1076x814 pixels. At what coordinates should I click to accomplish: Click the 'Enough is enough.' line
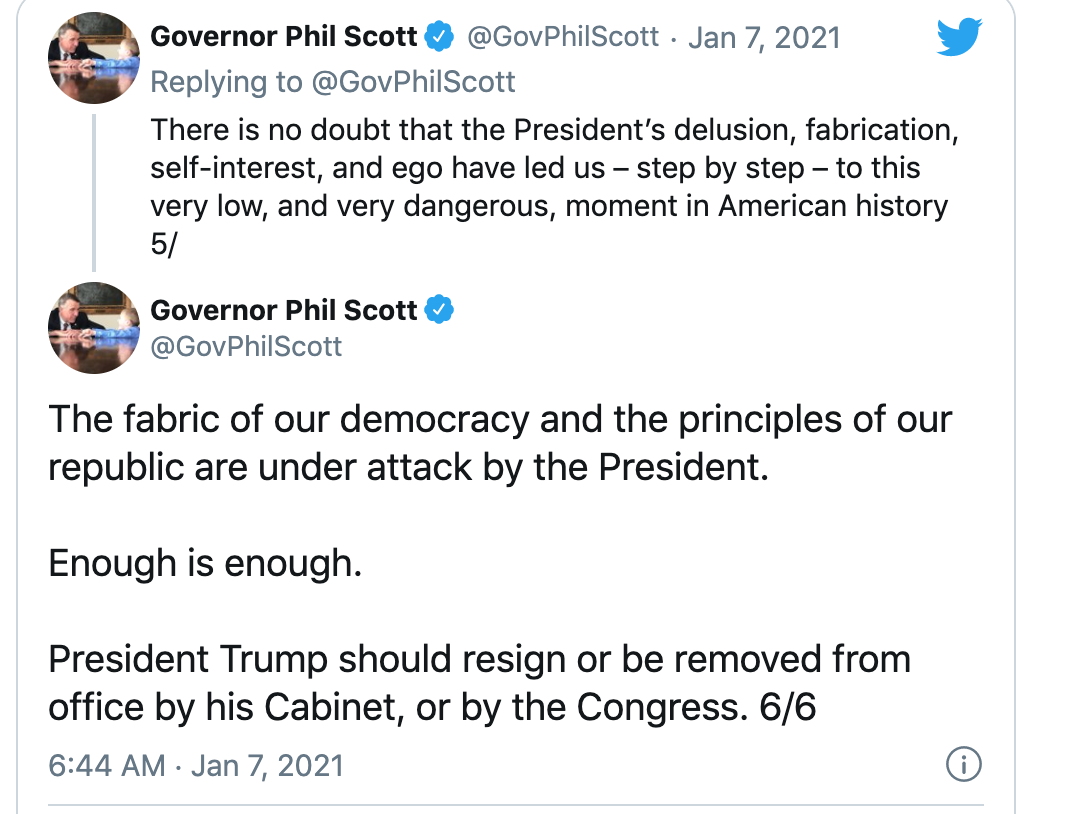(205, 563)
